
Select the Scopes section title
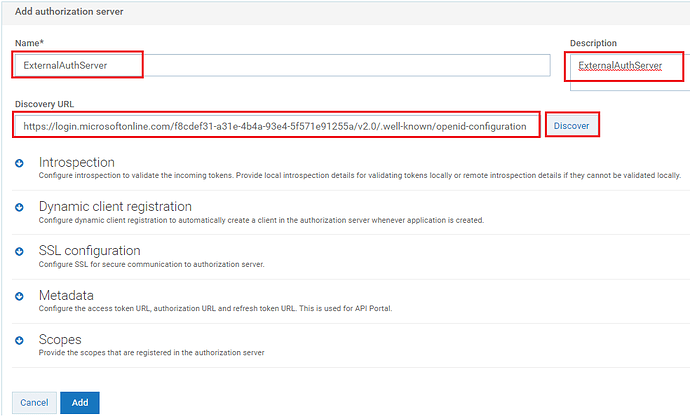coord(60,339)
